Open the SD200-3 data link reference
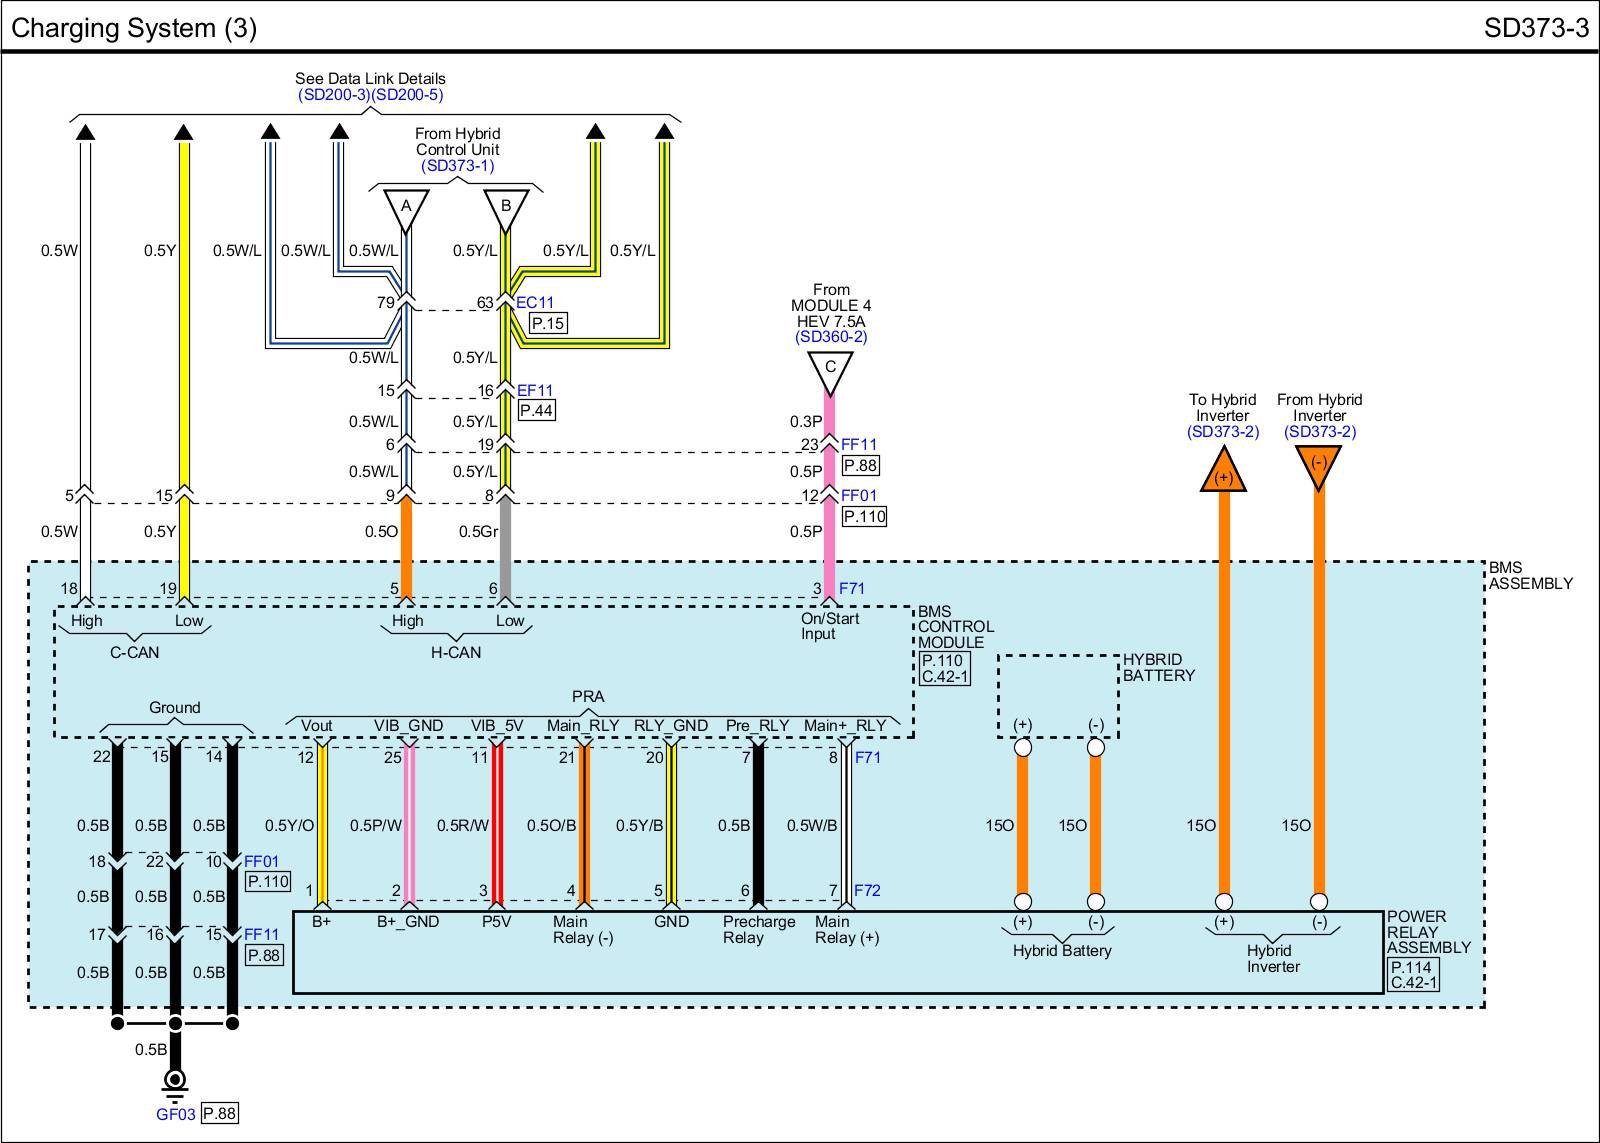The height and width of the screenshot is (1143, 1600). pos(334,95)
